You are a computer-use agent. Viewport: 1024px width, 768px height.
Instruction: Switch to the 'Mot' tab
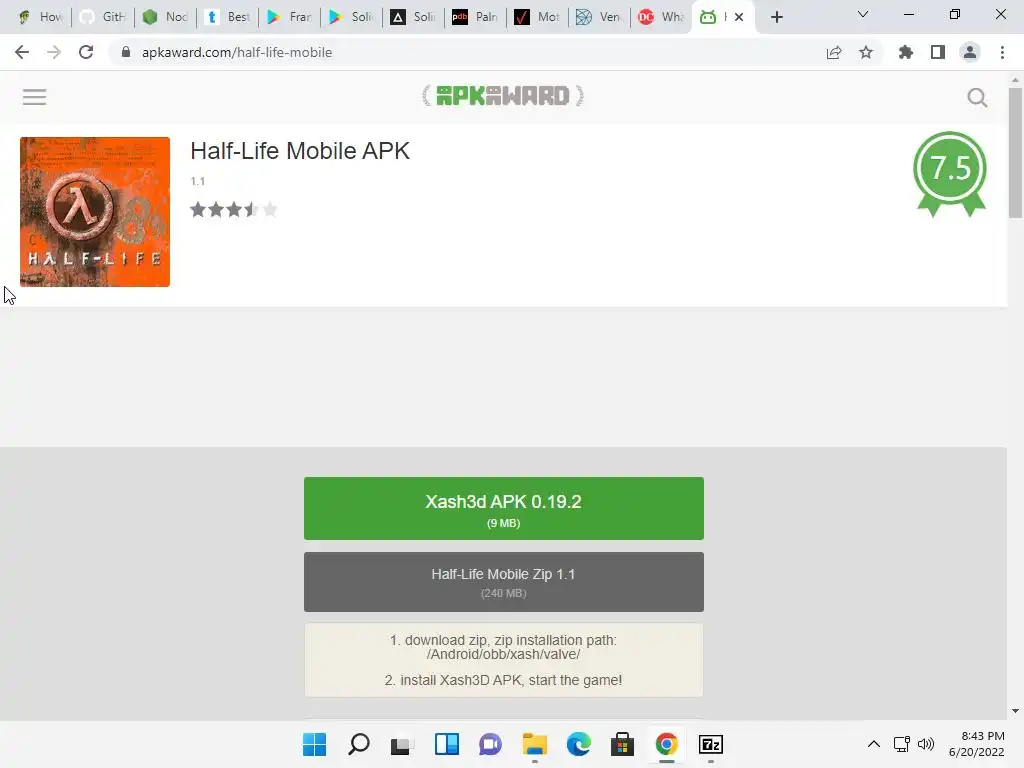(538, 17)
